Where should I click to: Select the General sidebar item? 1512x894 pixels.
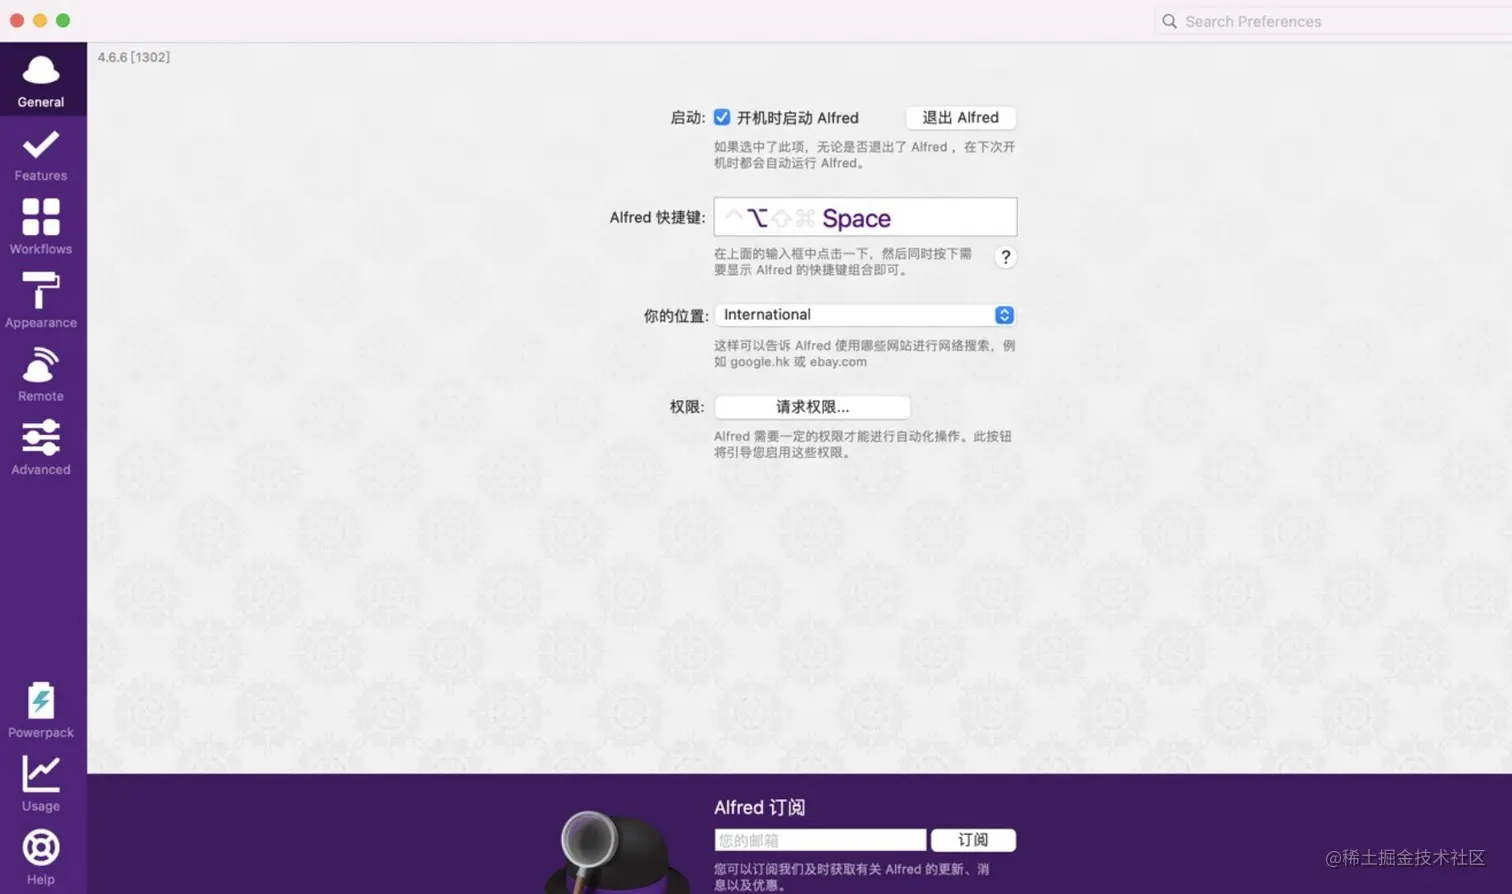click(x=40, y=80)
